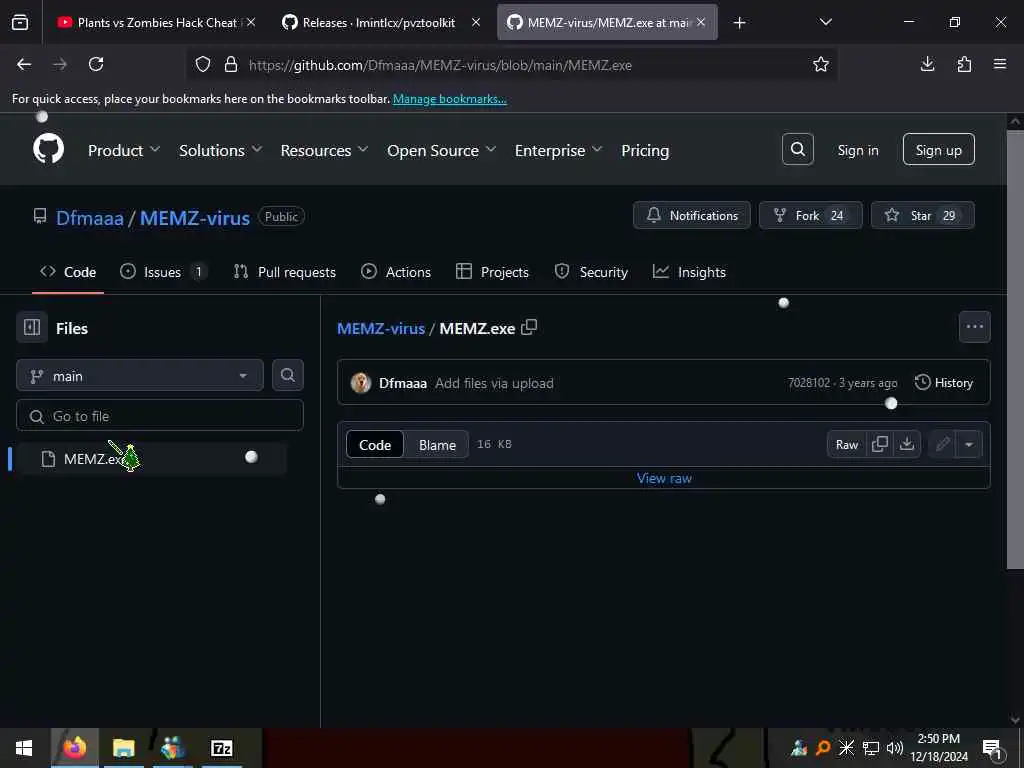Open Firefox View icon in tab bar
The image size is (1024, 768).
20,22
